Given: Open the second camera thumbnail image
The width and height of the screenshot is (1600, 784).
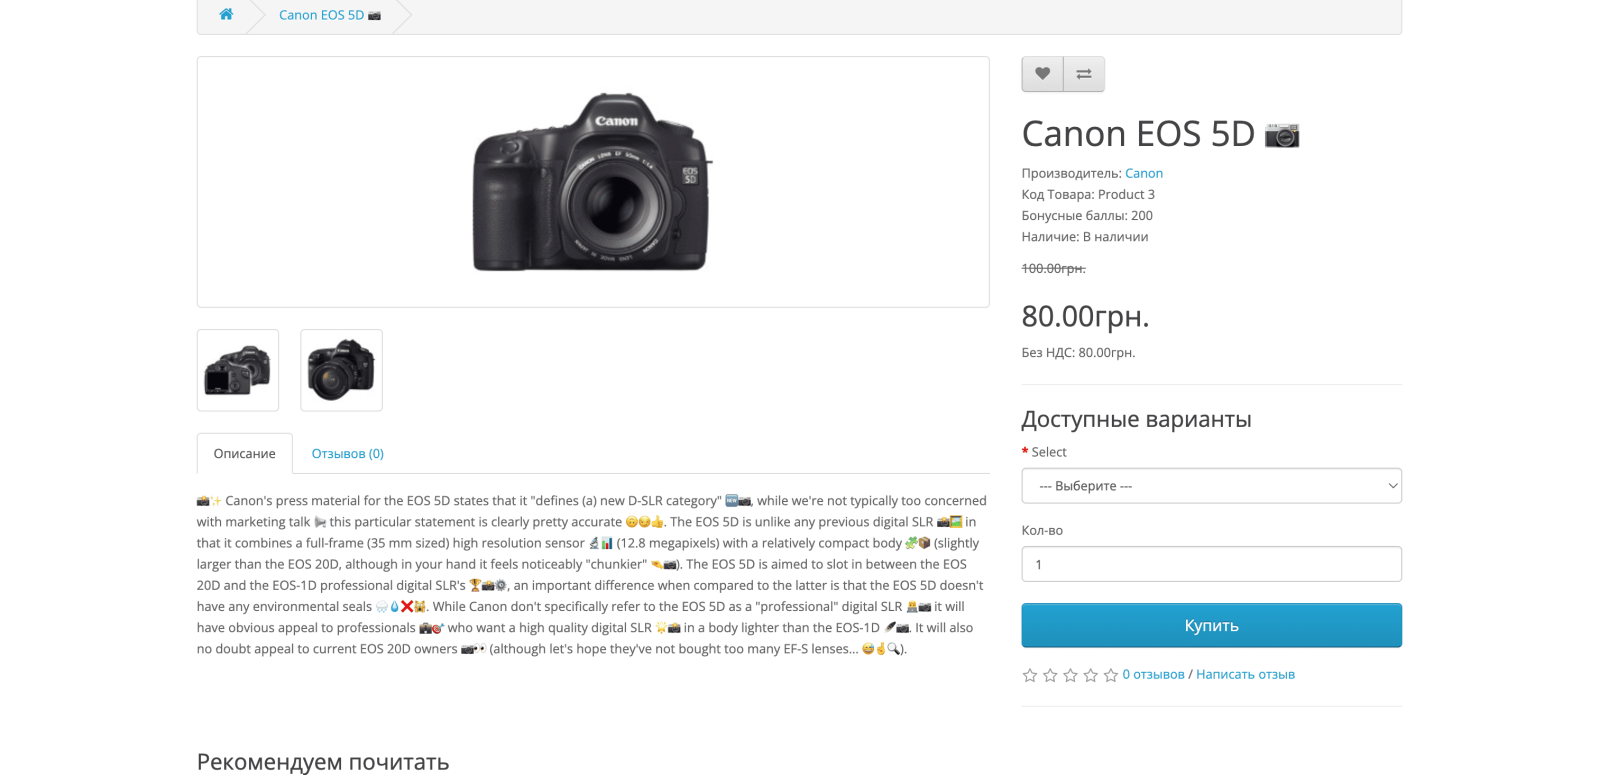Looking at the screenshot, I should tap(341, 370).
